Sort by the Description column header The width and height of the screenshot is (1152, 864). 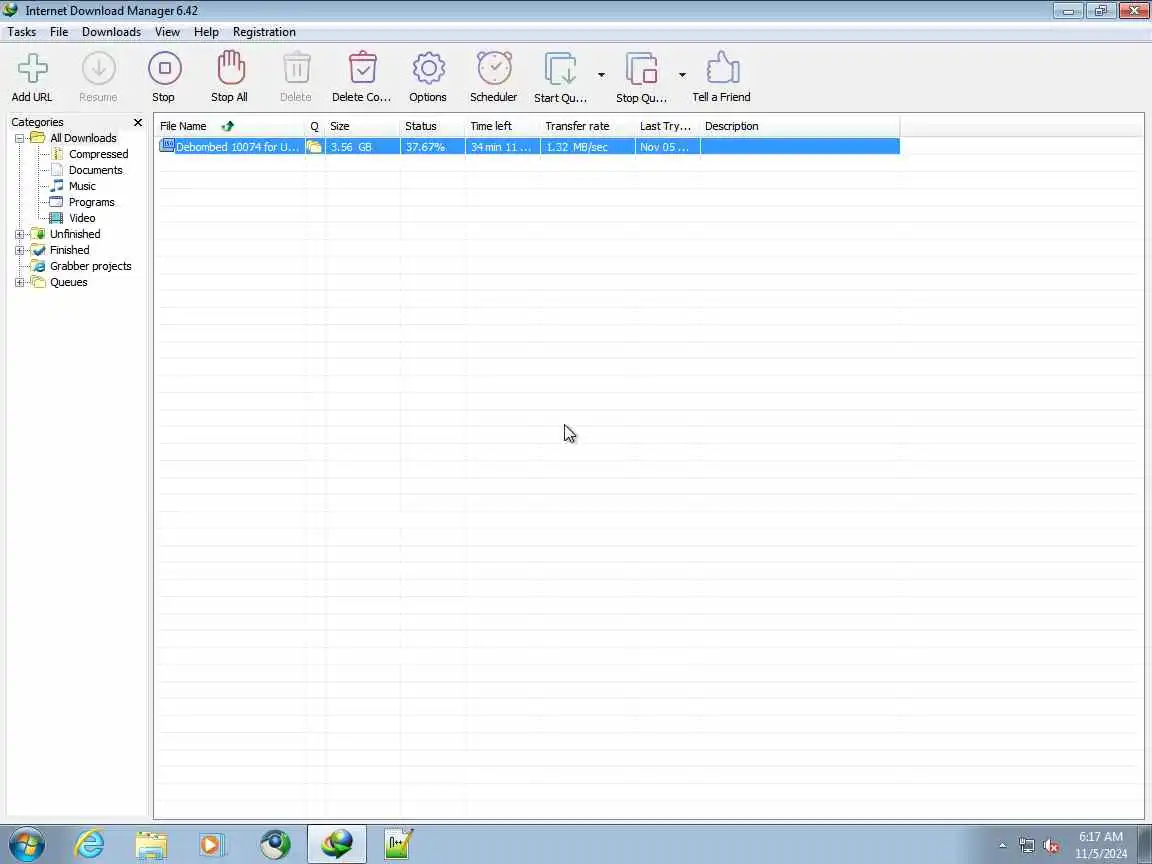point(799,126)
